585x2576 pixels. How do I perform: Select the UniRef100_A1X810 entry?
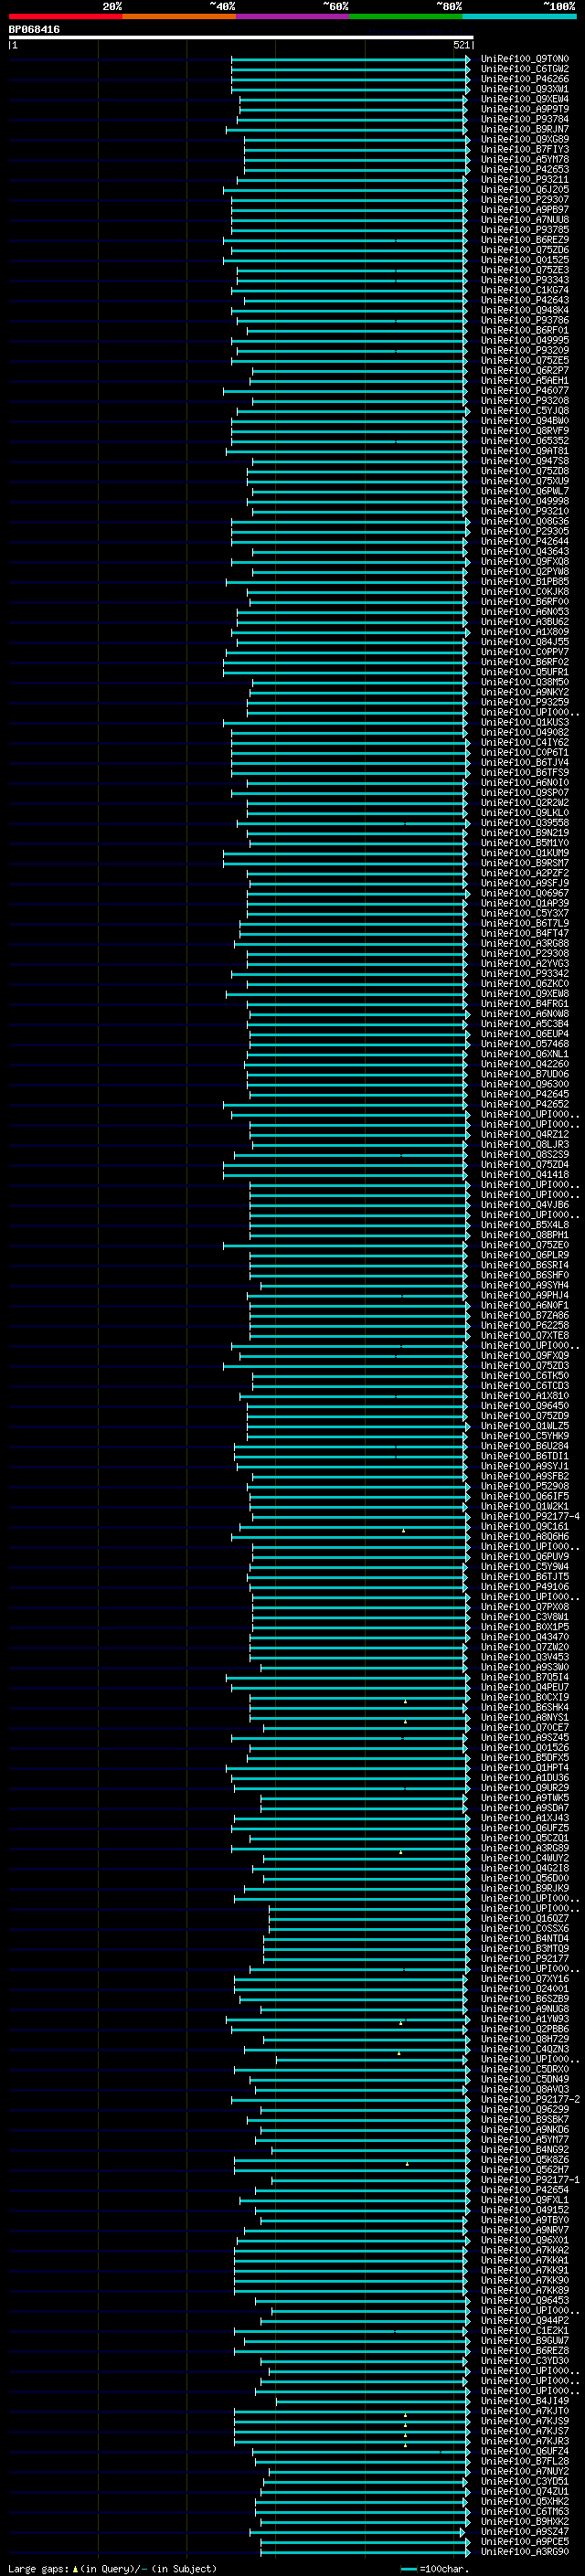[524, 1396]
